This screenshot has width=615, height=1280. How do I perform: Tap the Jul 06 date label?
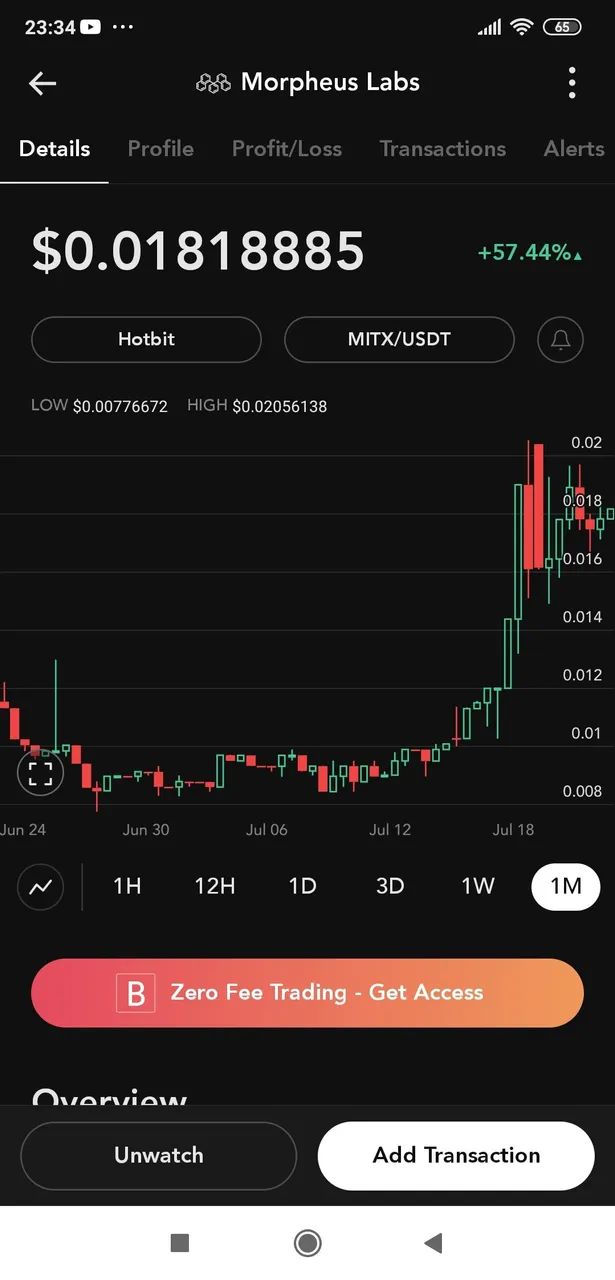(267, 830)
